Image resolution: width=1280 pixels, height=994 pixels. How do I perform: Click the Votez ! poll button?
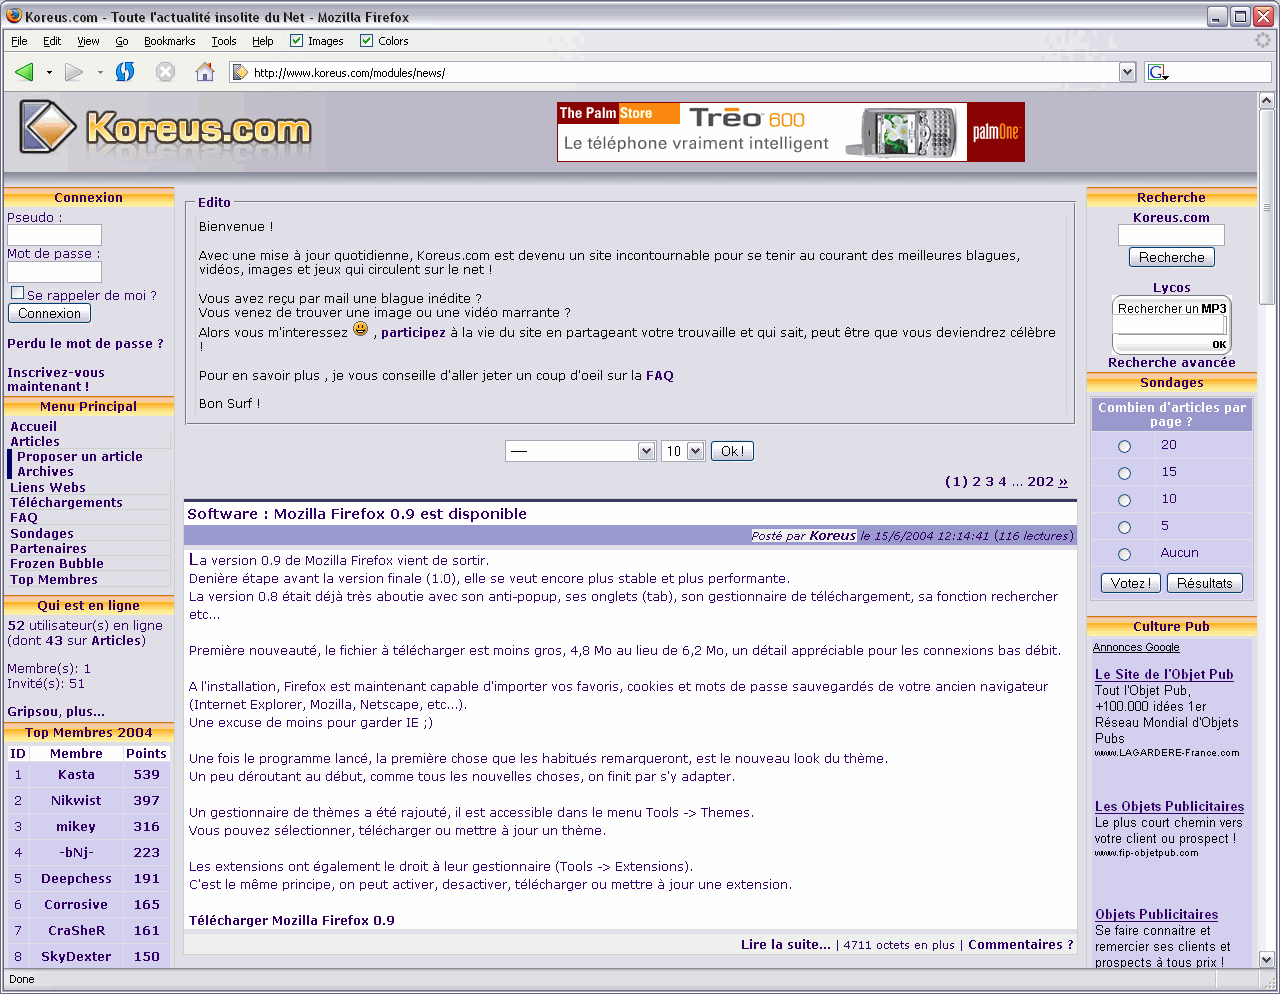coord(1130,583)
